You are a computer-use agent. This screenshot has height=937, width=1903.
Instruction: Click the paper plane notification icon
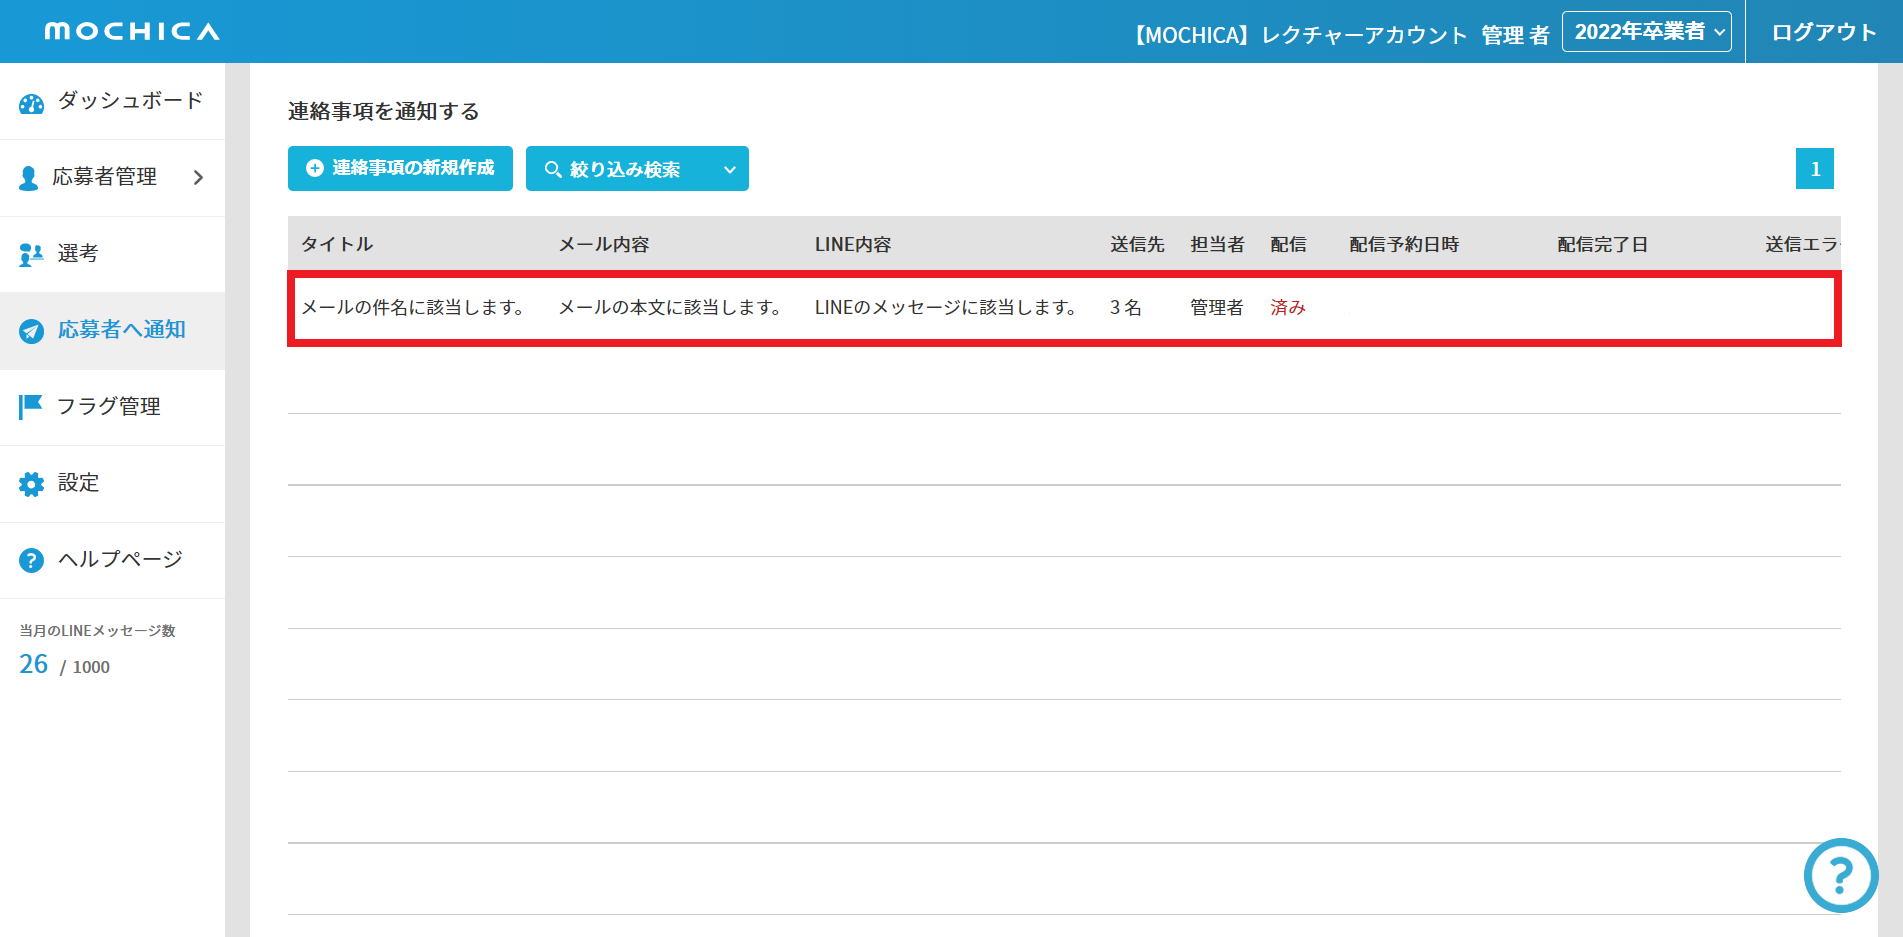(31, 331)
